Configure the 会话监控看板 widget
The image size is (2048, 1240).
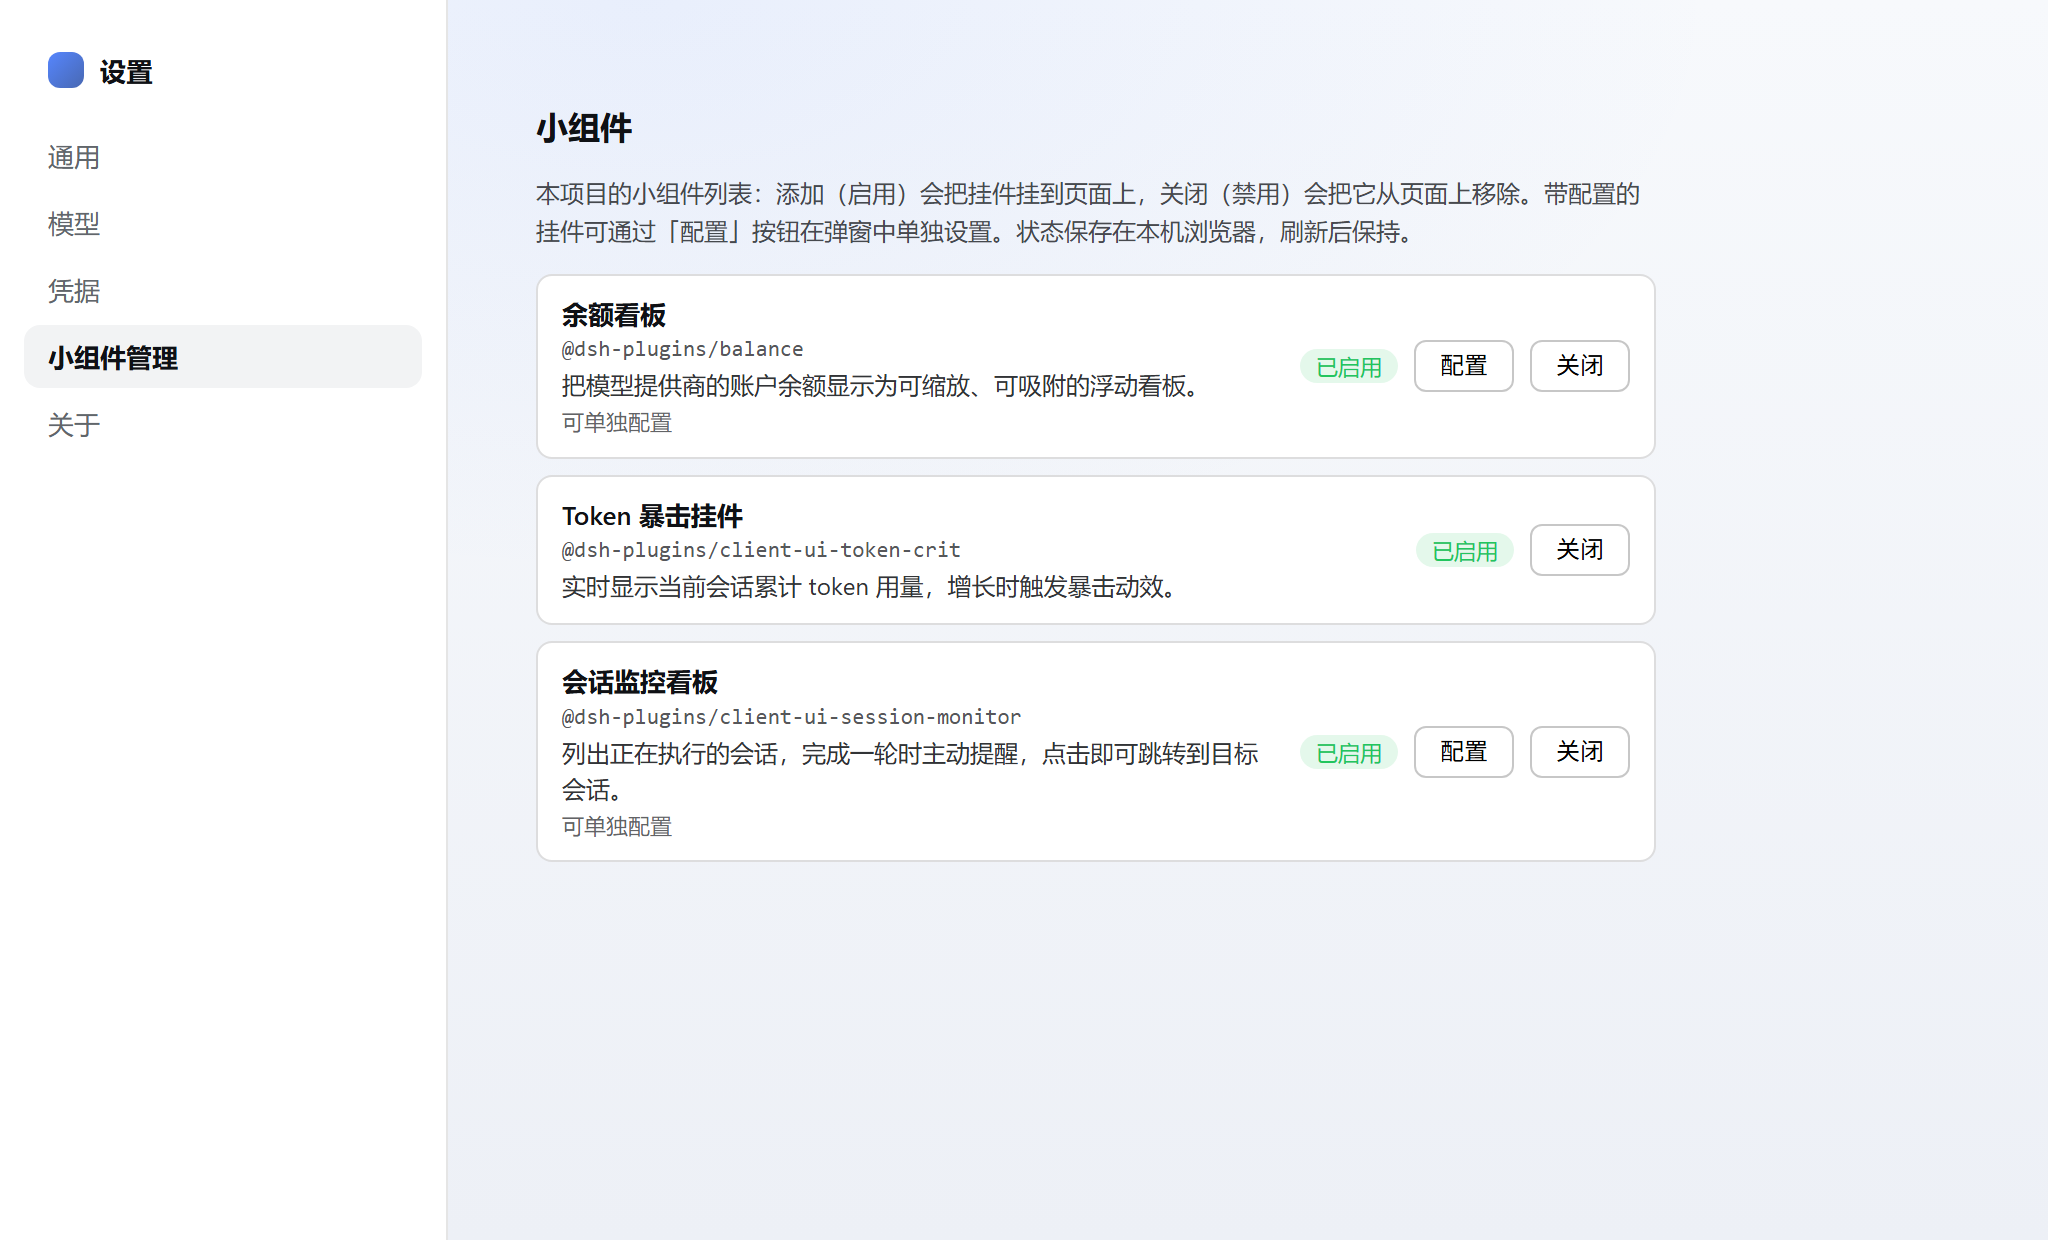tap(1463, 752)
